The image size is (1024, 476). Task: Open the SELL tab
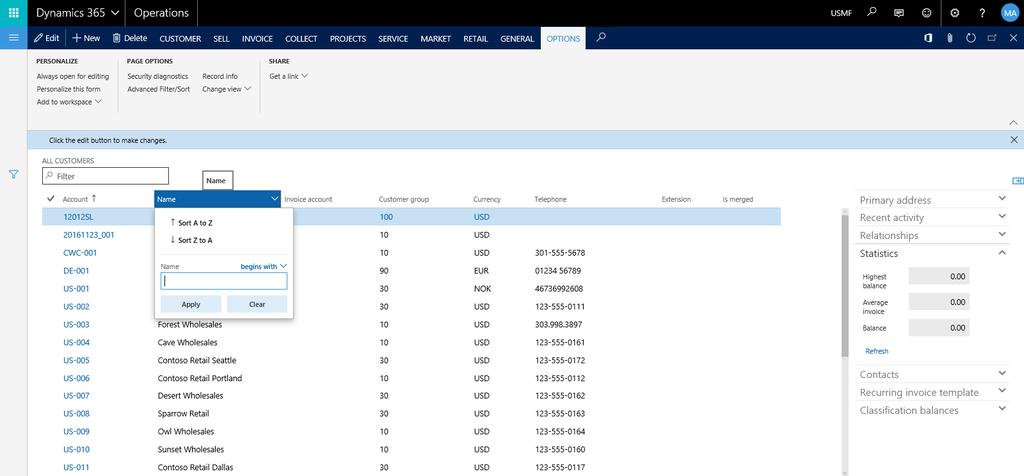[221, 39]
